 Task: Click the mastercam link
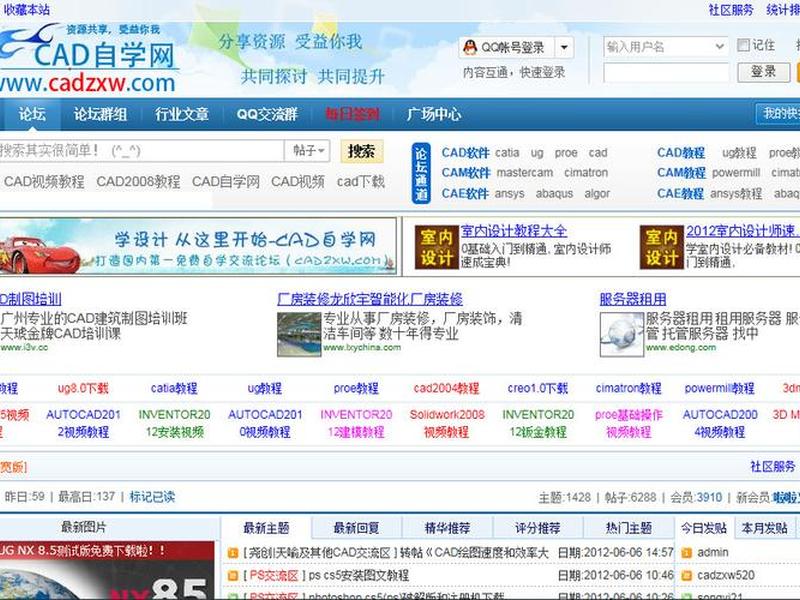pos(524,173)
